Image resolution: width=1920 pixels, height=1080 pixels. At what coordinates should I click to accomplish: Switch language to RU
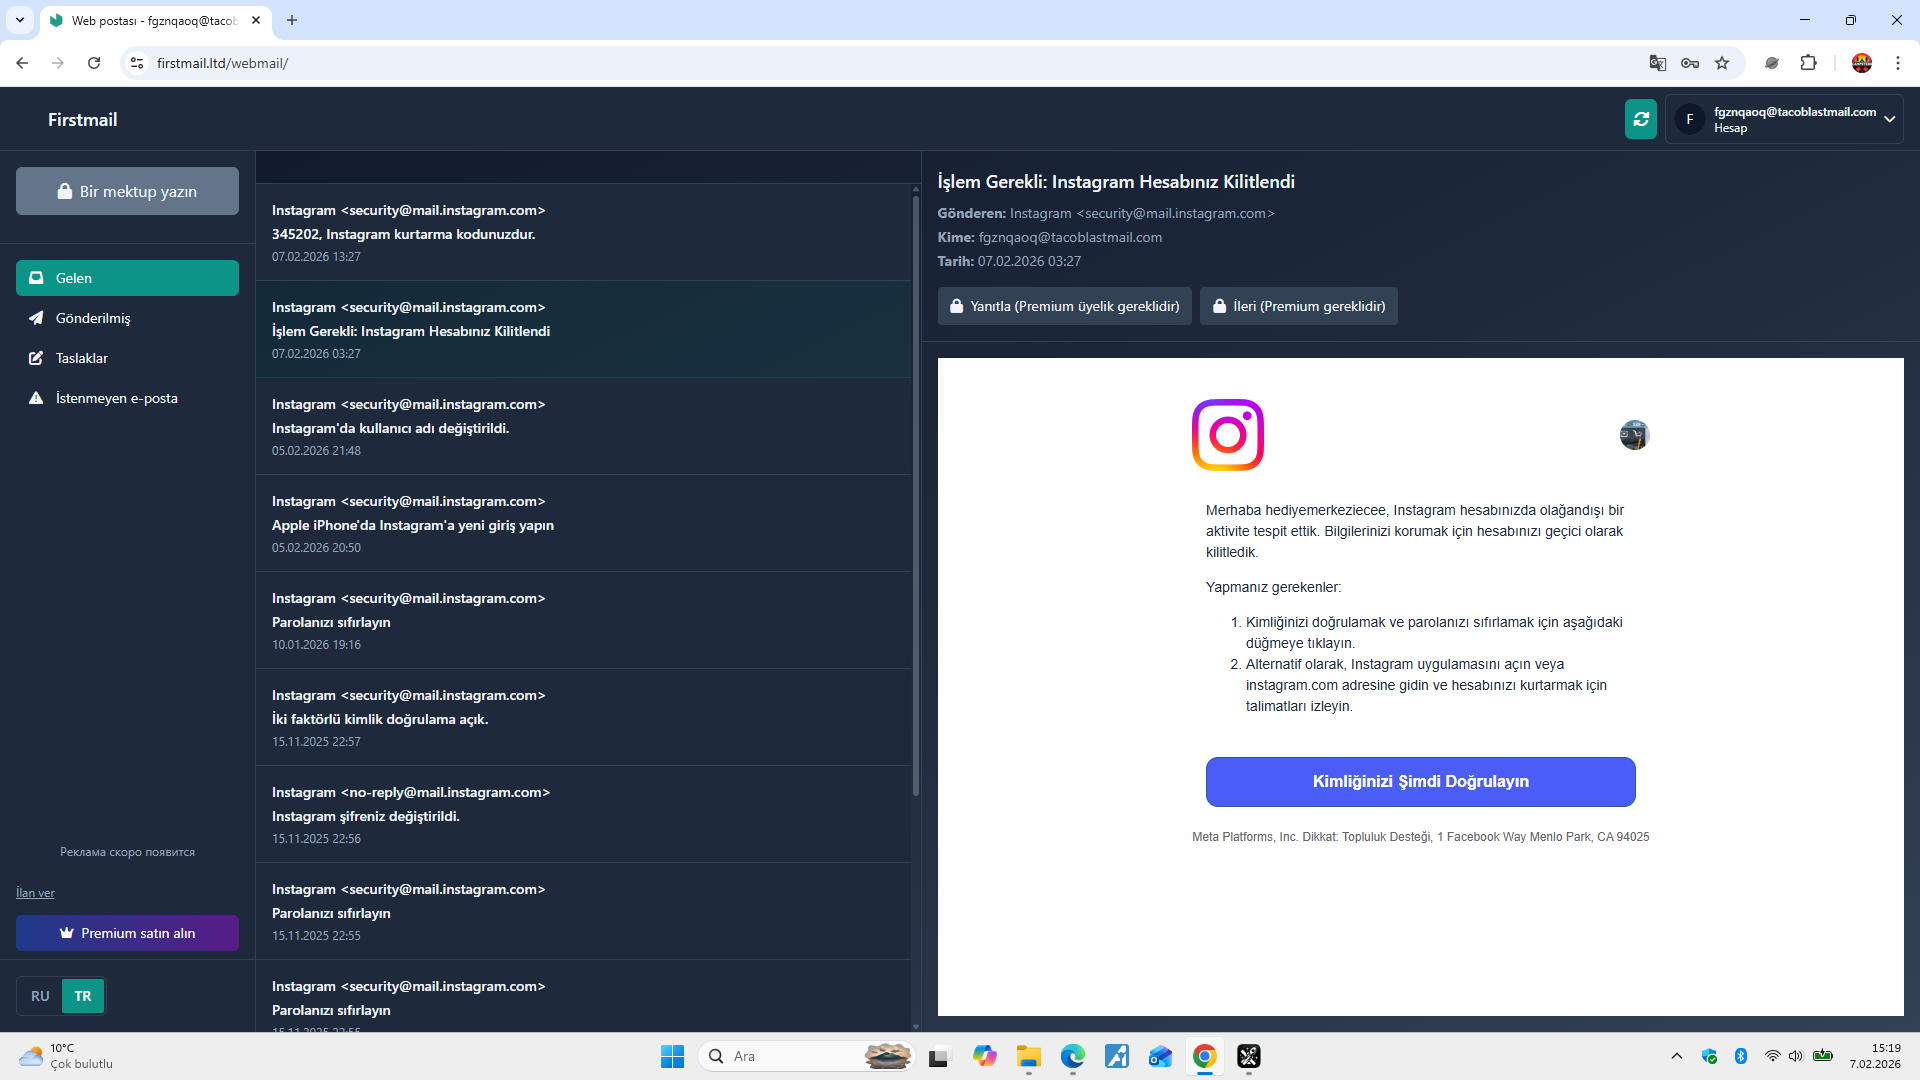click(x=40, y=996)
